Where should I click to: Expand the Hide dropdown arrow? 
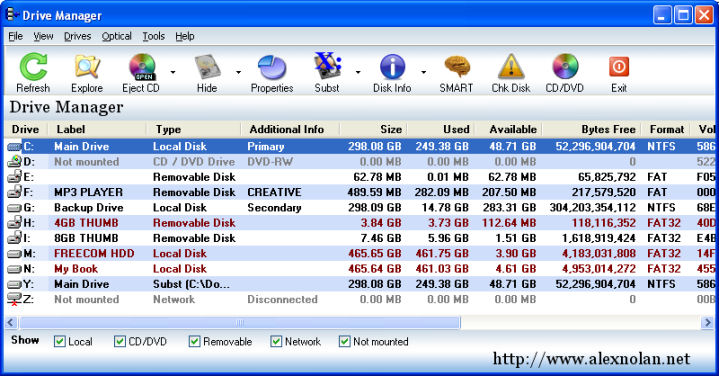(238, 72)
